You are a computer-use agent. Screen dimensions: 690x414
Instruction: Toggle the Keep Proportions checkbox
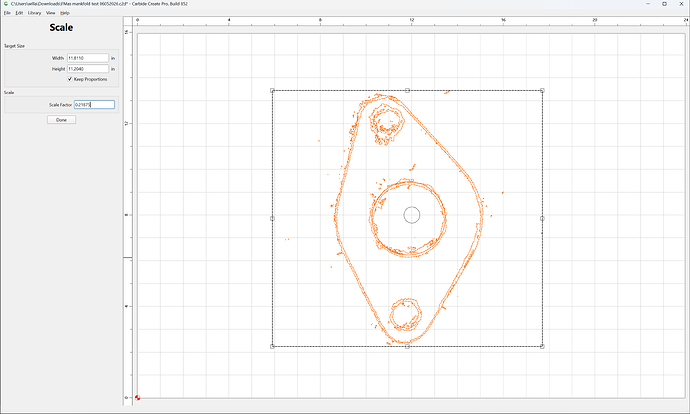point(70,79)
